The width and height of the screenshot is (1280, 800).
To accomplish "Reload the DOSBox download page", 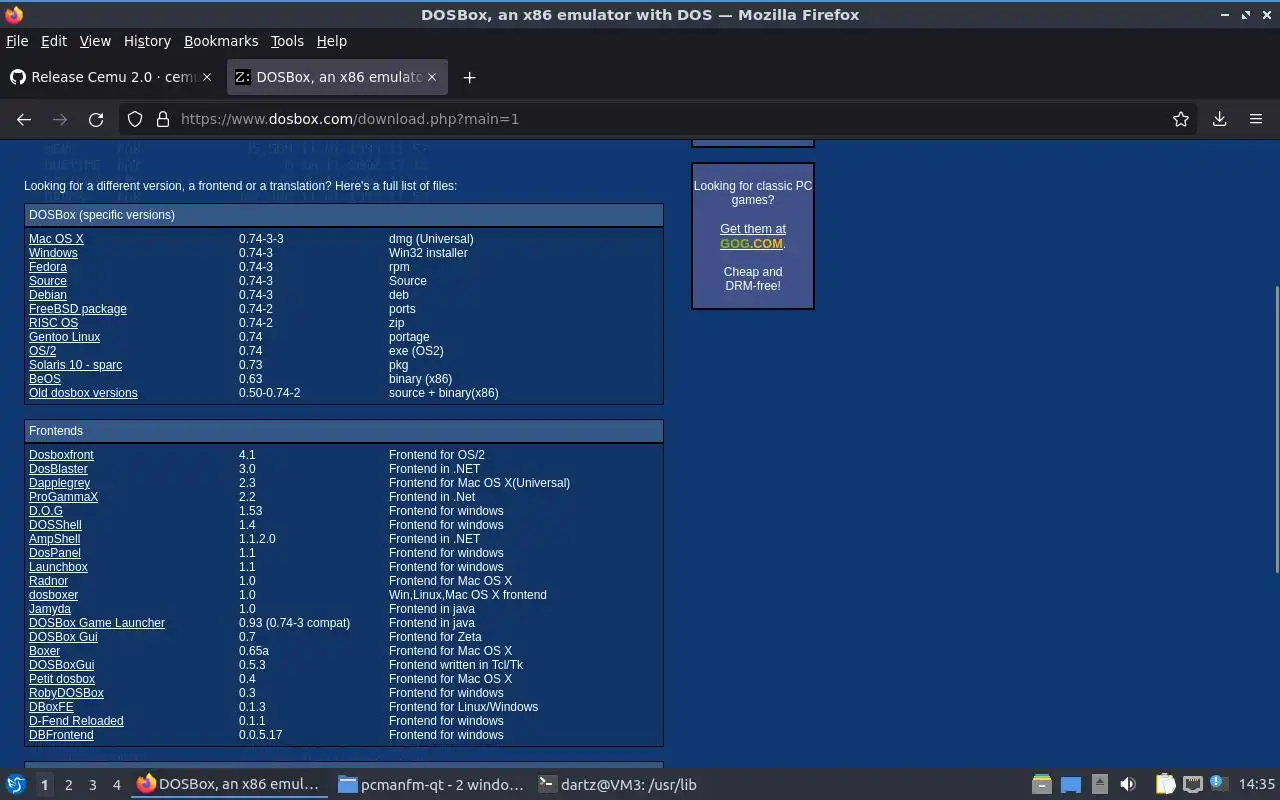I will pyautogui.click(x=96, y=119).
